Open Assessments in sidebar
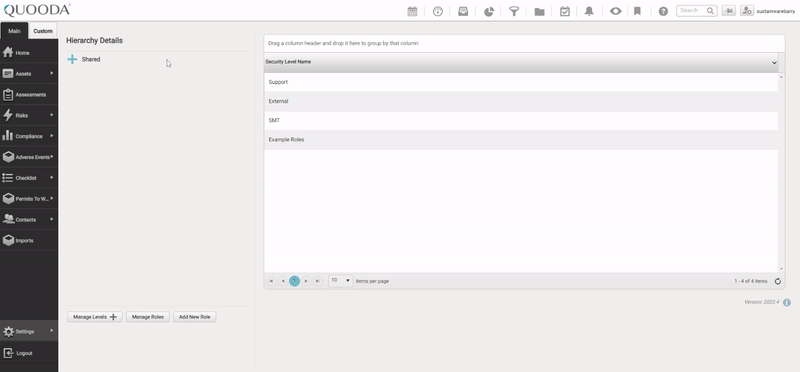This screenshot has height=372, width=800. click(x=29, y=94)
